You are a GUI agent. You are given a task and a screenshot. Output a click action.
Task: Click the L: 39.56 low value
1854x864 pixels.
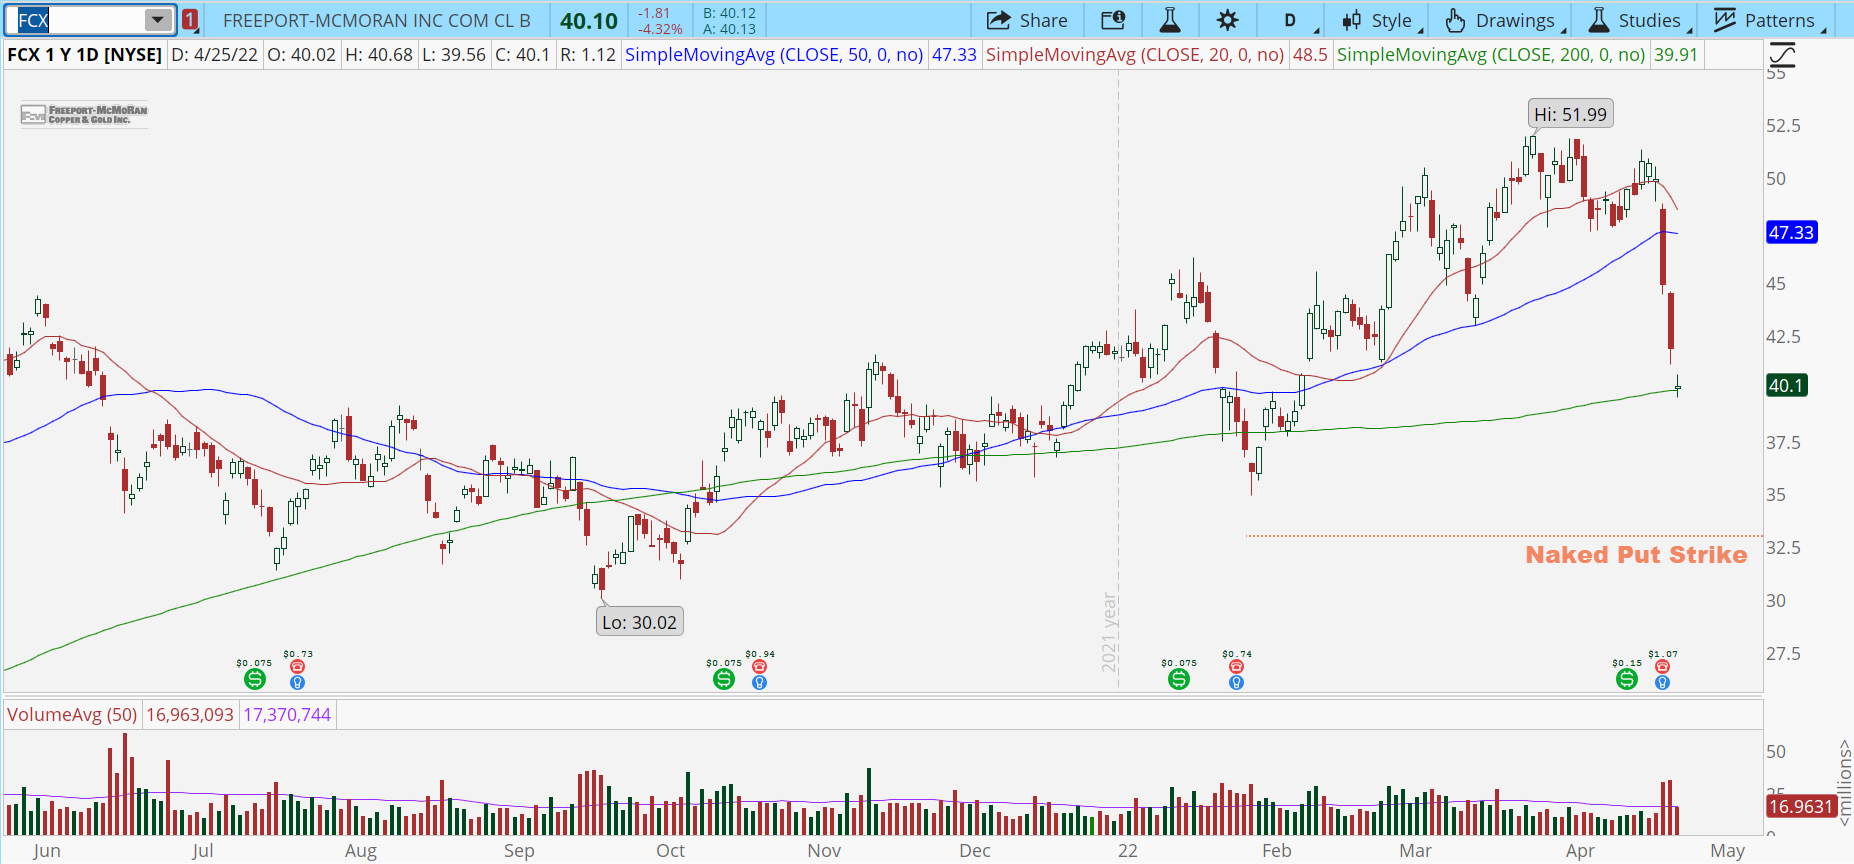pos(453,55)
